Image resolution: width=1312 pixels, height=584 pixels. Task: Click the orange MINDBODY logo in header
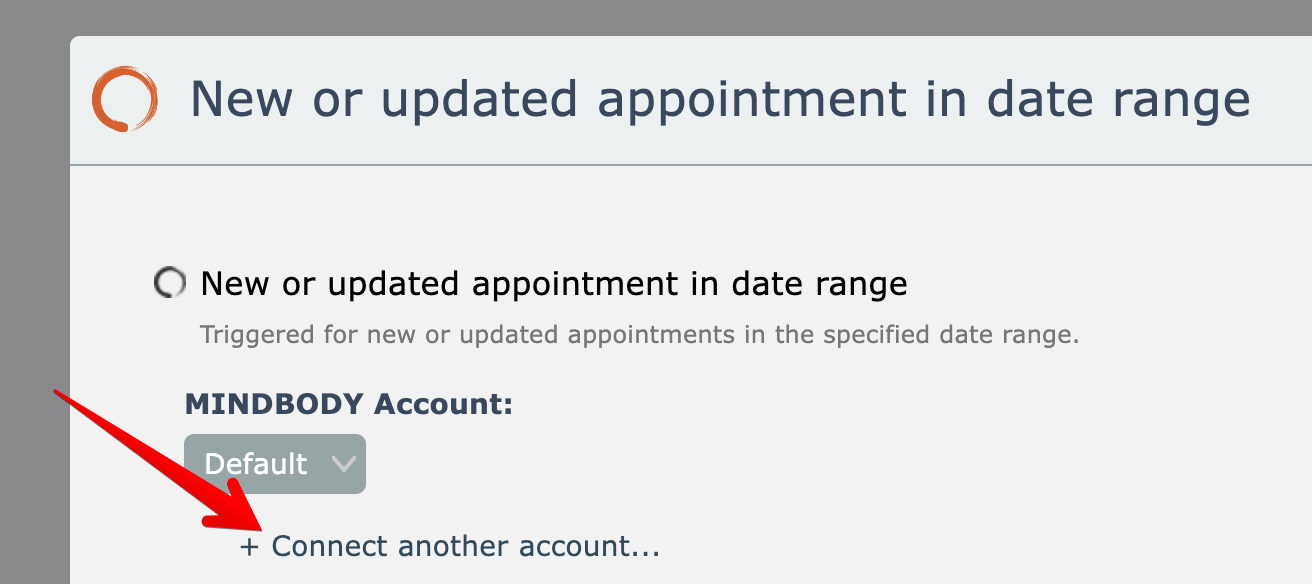[x=124, y=99]
